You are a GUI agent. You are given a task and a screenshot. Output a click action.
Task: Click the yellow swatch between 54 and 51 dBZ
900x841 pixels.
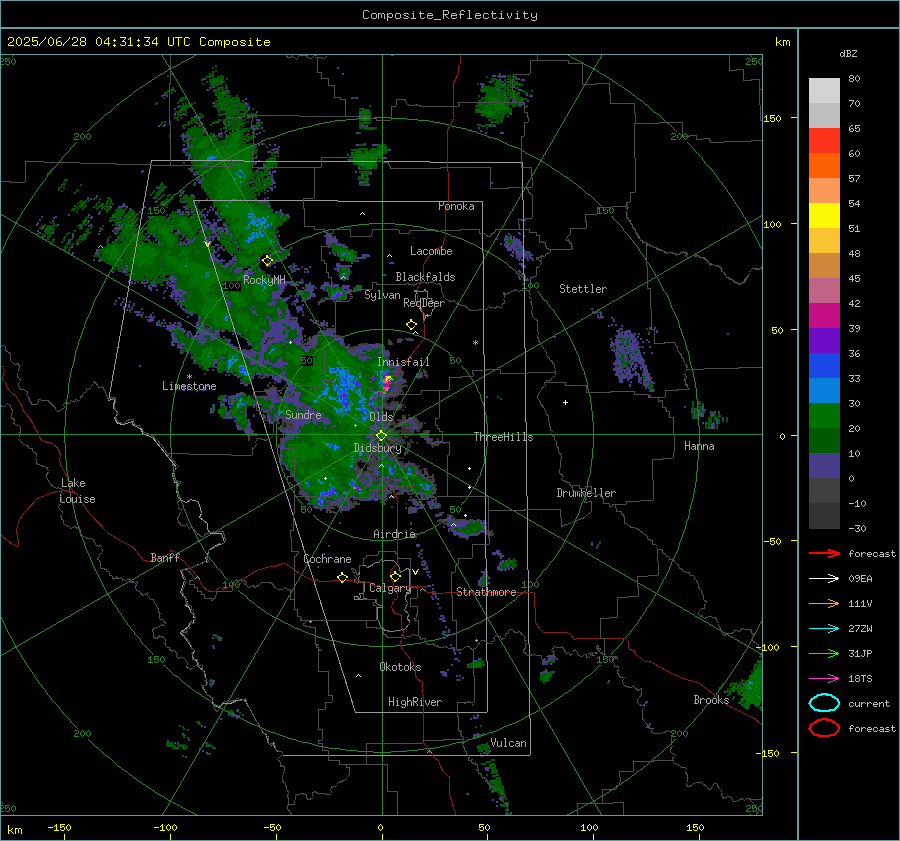click(x=824, y=216)
